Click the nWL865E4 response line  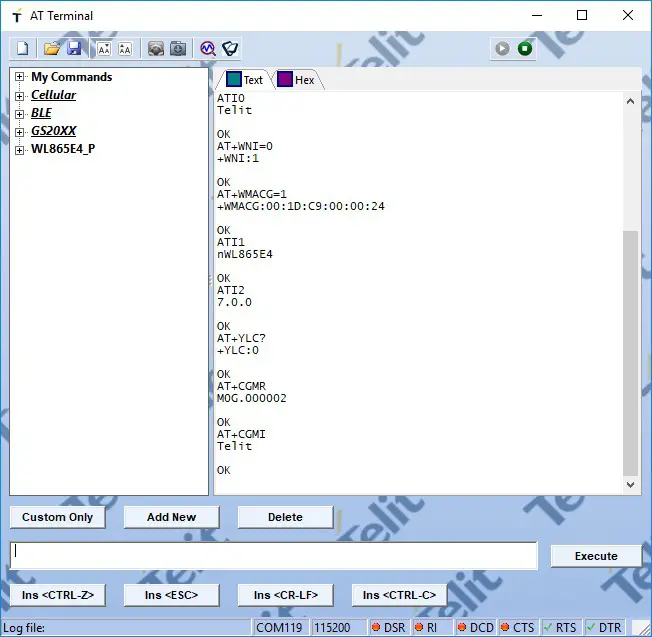[244, 254]
